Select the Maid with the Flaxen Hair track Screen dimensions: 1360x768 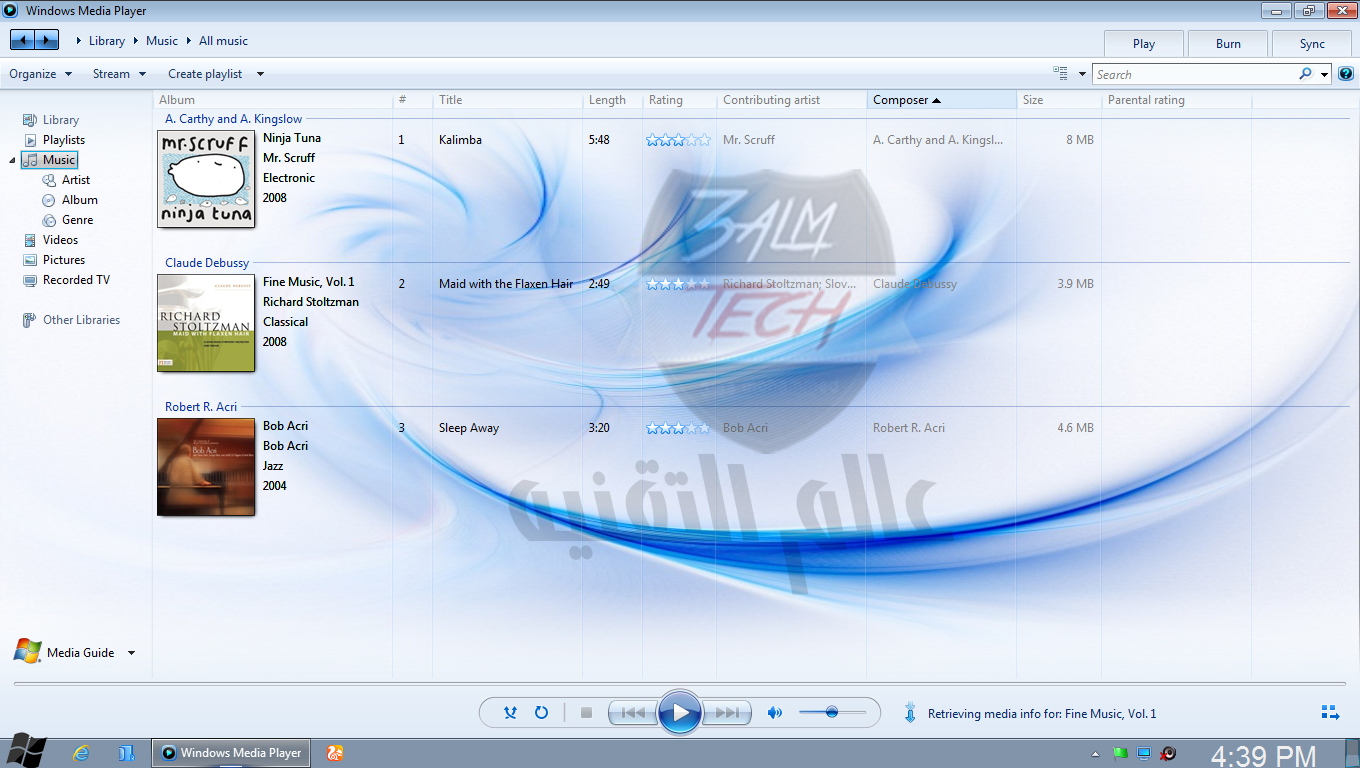[x=506, y=284]
